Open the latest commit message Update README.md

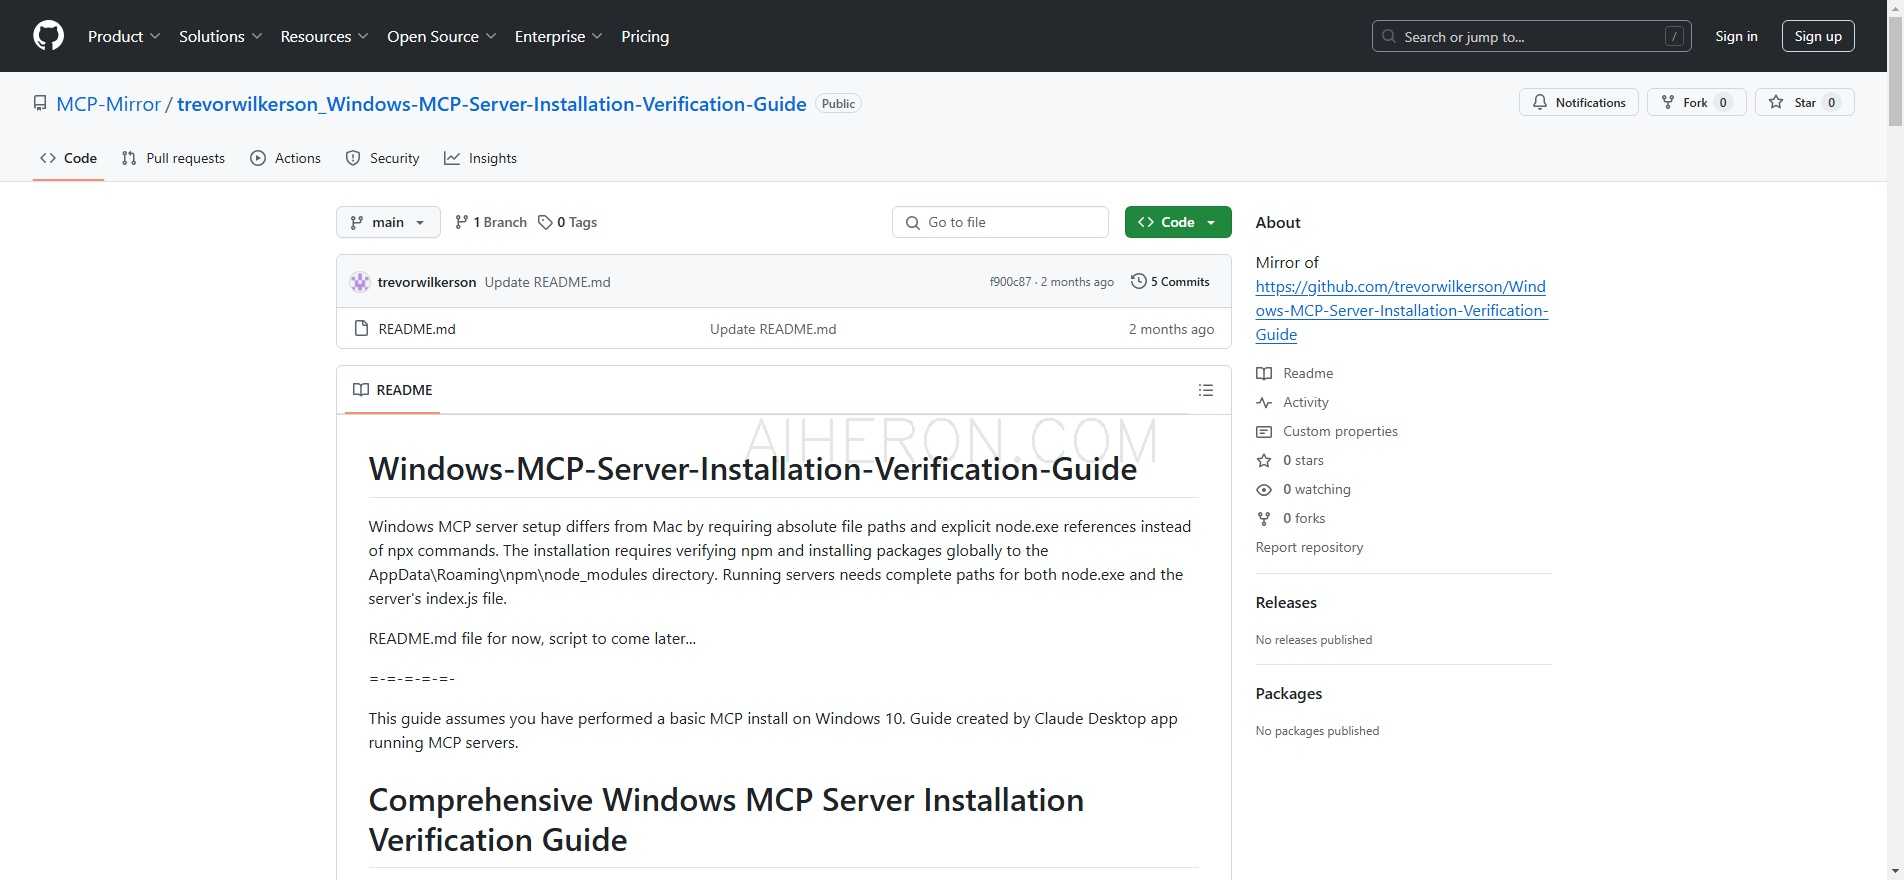coord(548,282)
